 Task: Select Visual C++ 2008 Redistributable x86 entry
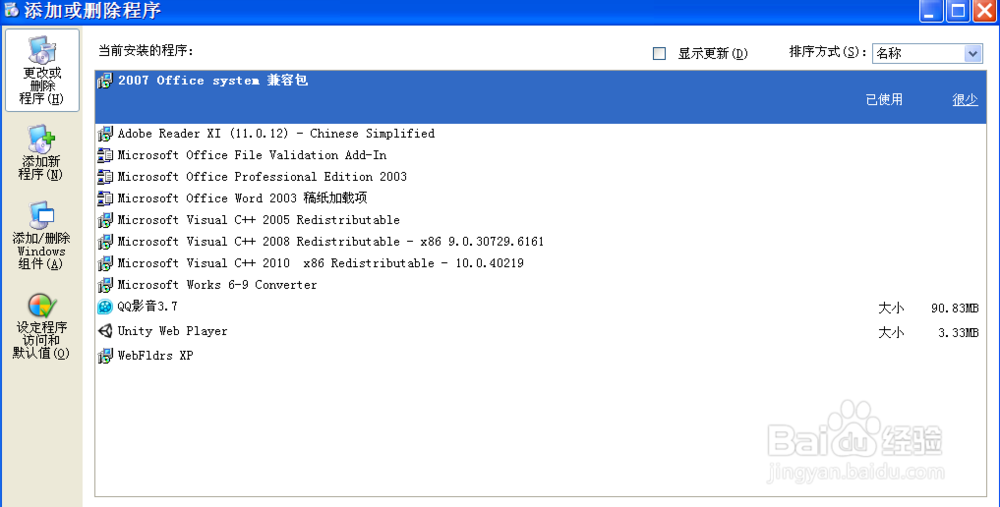(x=540, y=242)
